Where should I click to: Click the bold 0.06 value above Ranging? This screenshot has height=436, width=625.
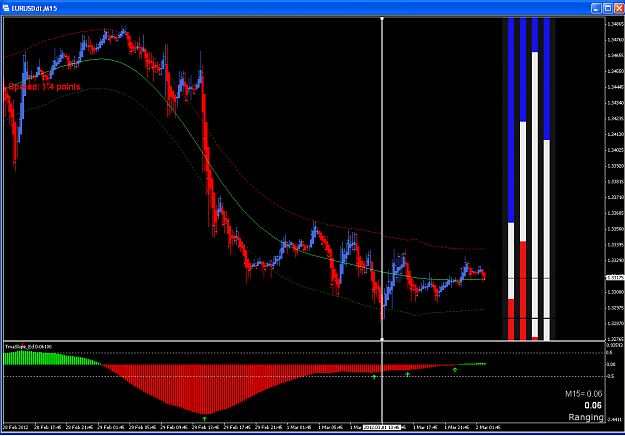tap(593, 405)
